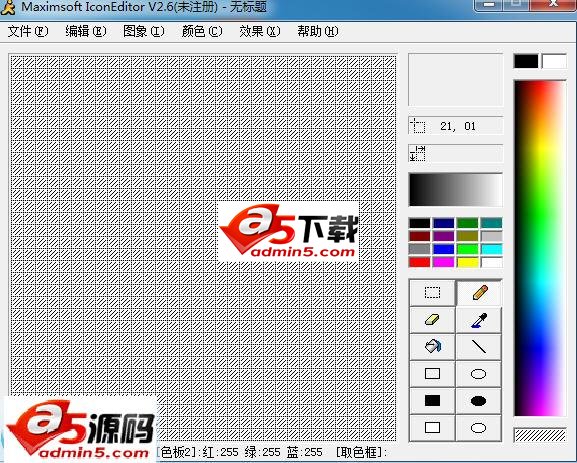Choose the solid black filled rectangle tool
The width and height of the screenshot is (577, 463).
[x=432, y=400]
